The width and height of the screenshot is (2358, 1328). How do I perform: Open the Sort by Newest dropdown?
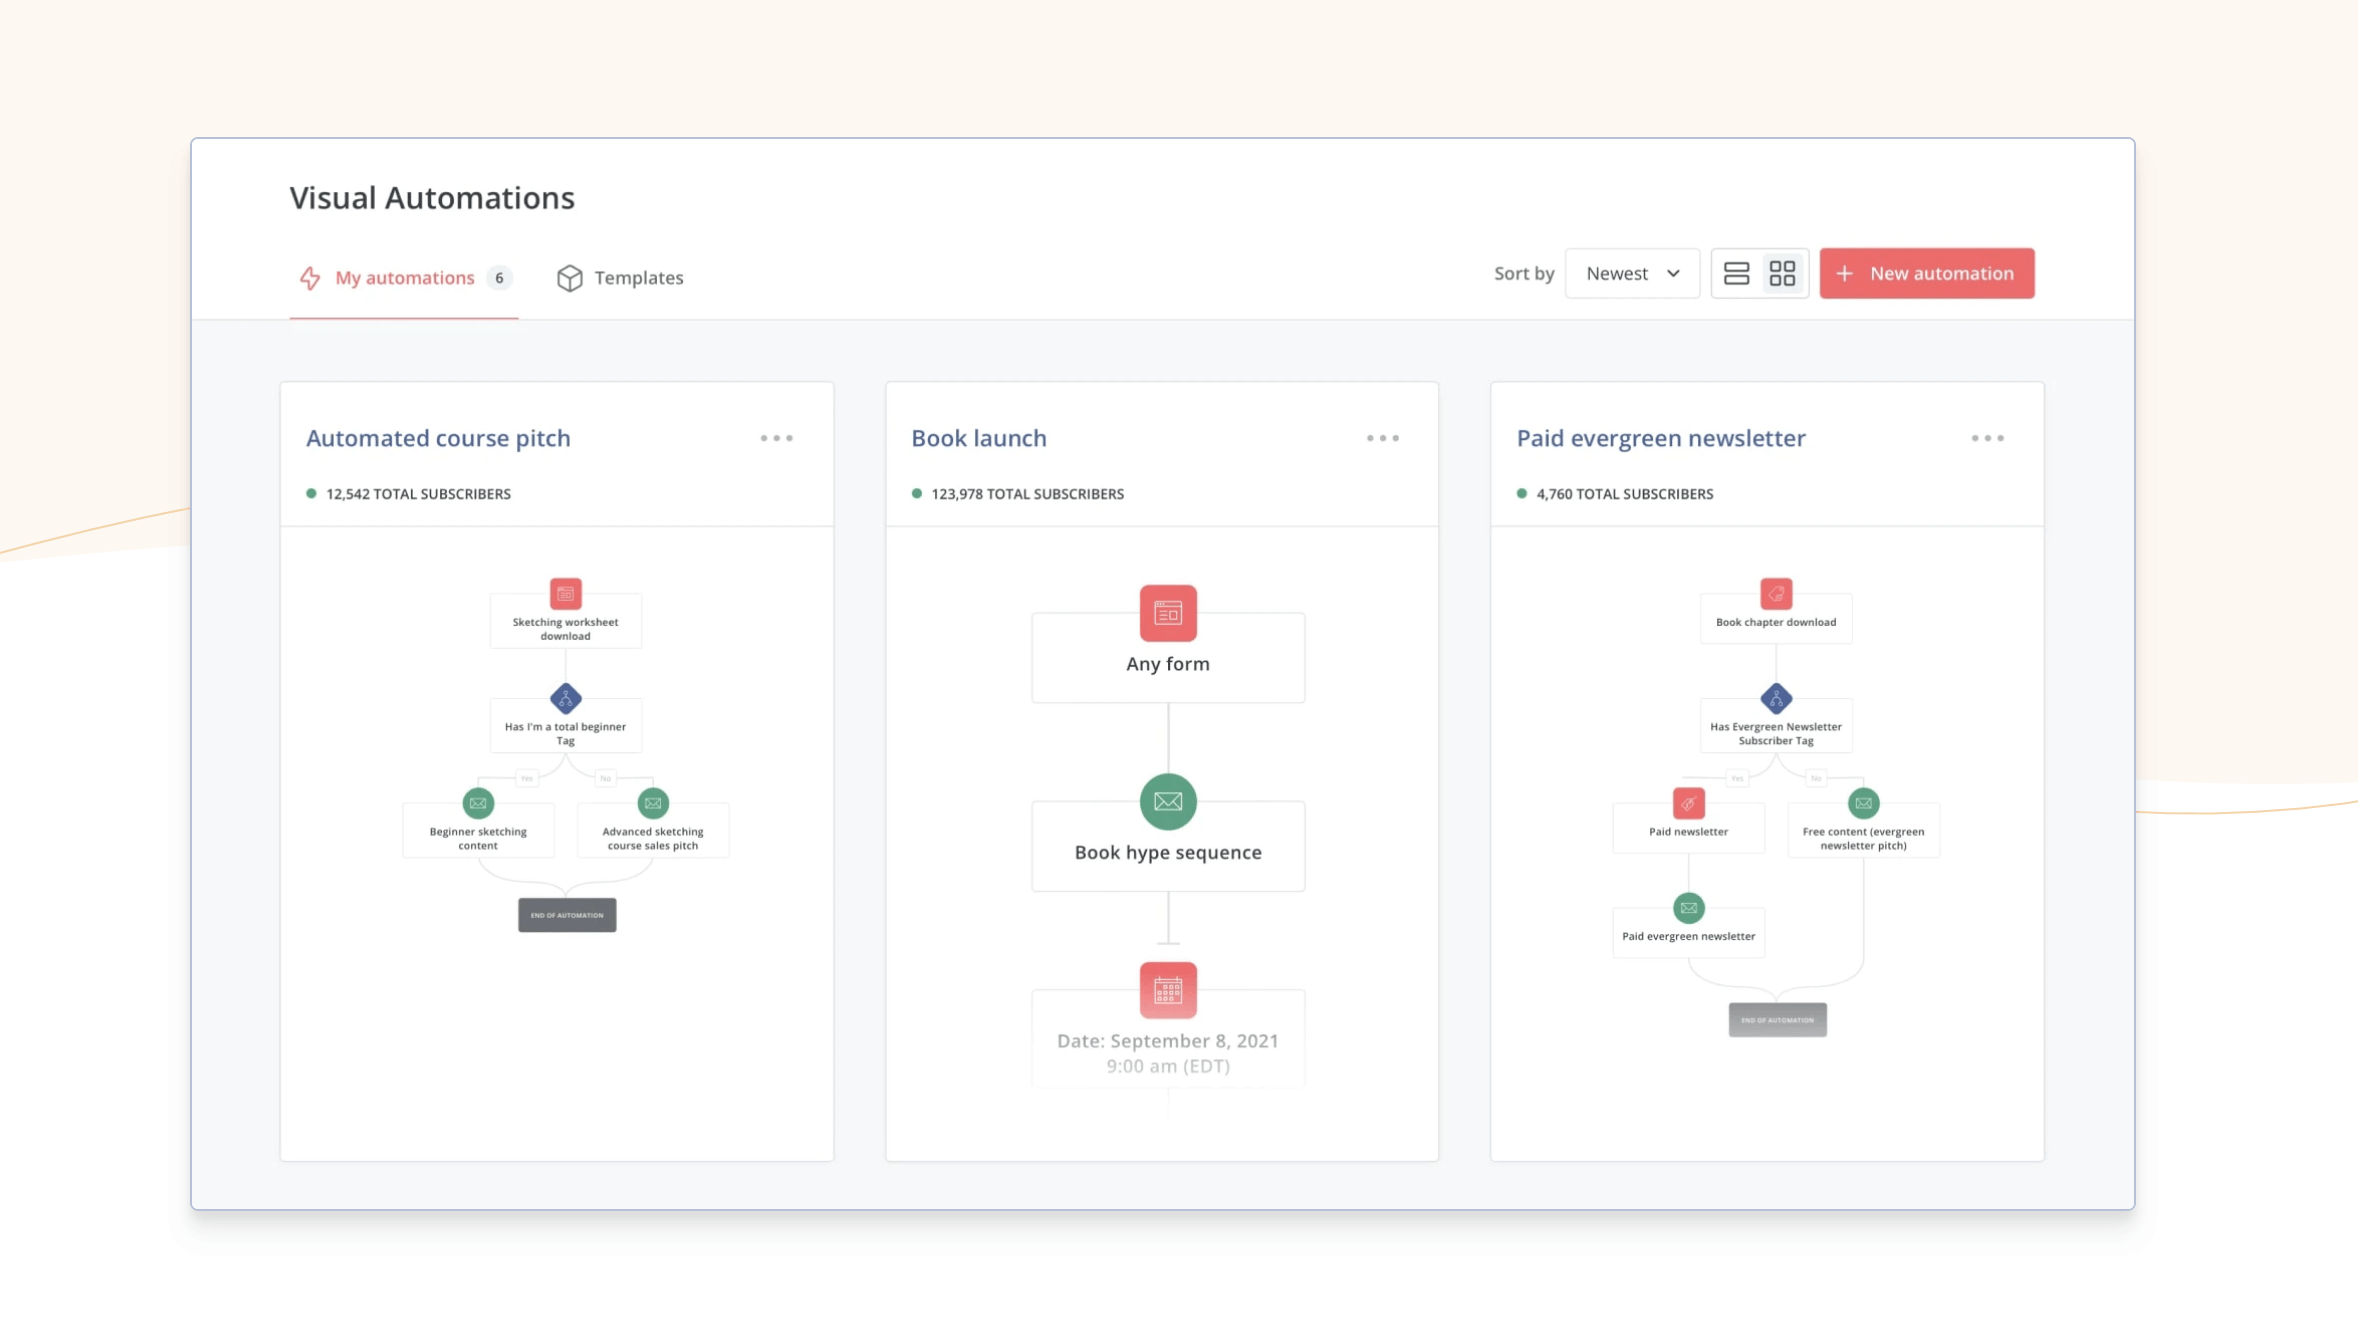coord(1631,273)
